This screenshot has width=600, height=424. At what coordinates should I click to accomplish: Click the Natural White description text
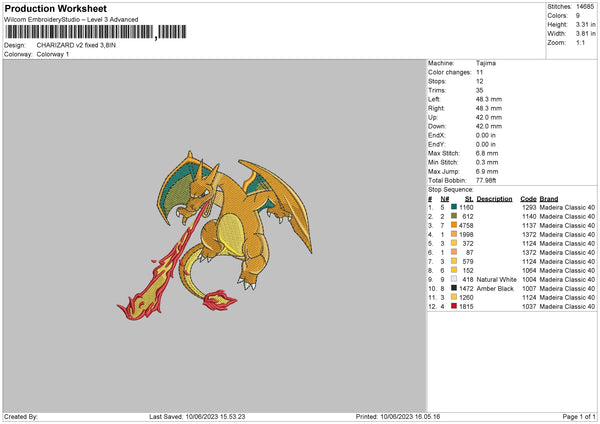[495, 279]
